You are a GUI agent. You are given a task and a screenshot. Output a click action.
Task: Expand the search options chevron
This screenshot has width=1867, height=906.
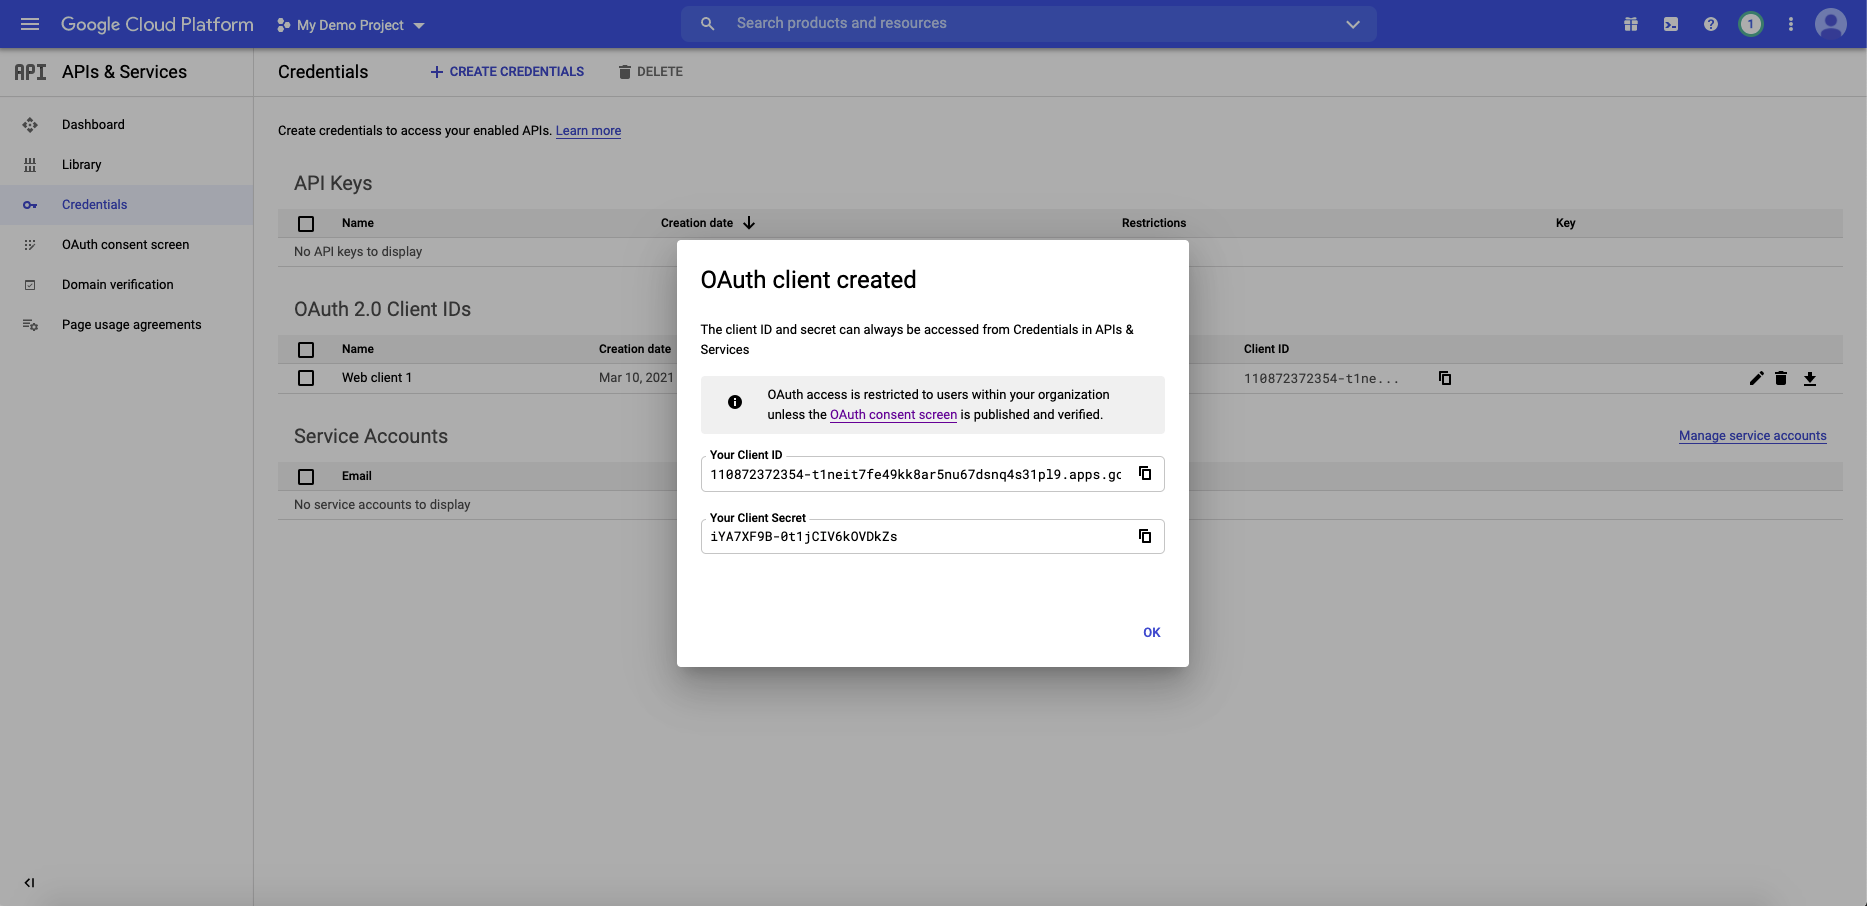1352,23
